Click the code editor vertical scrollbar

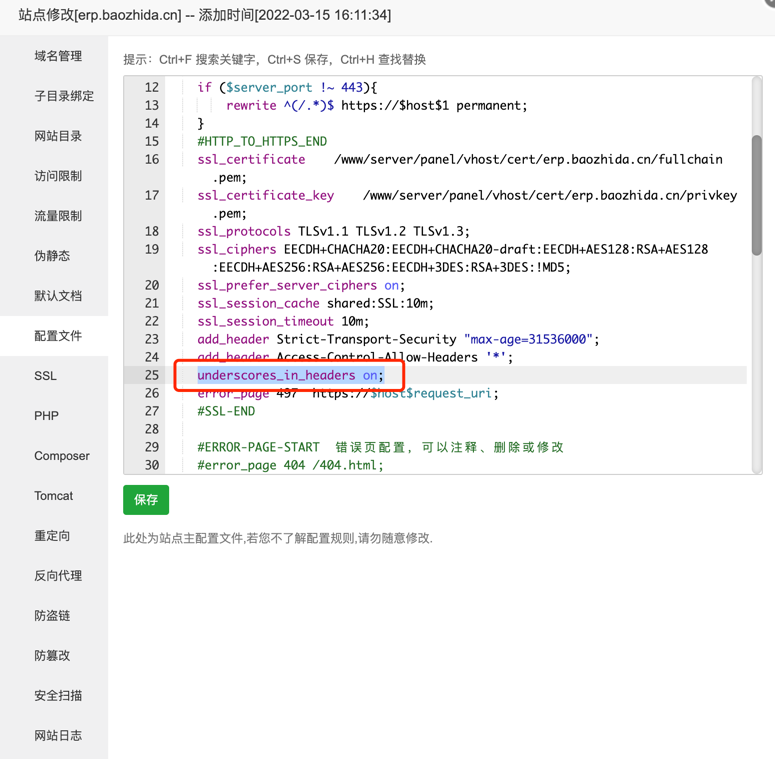click(x=757, y=195)
